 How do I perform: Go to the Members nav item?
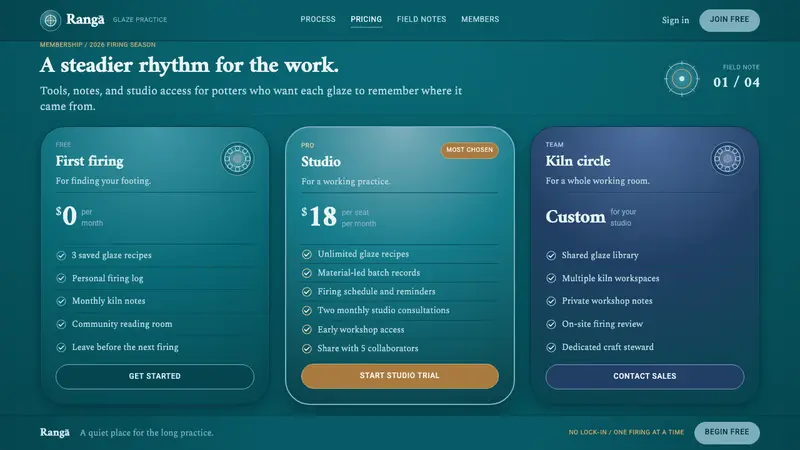point(480,19)
